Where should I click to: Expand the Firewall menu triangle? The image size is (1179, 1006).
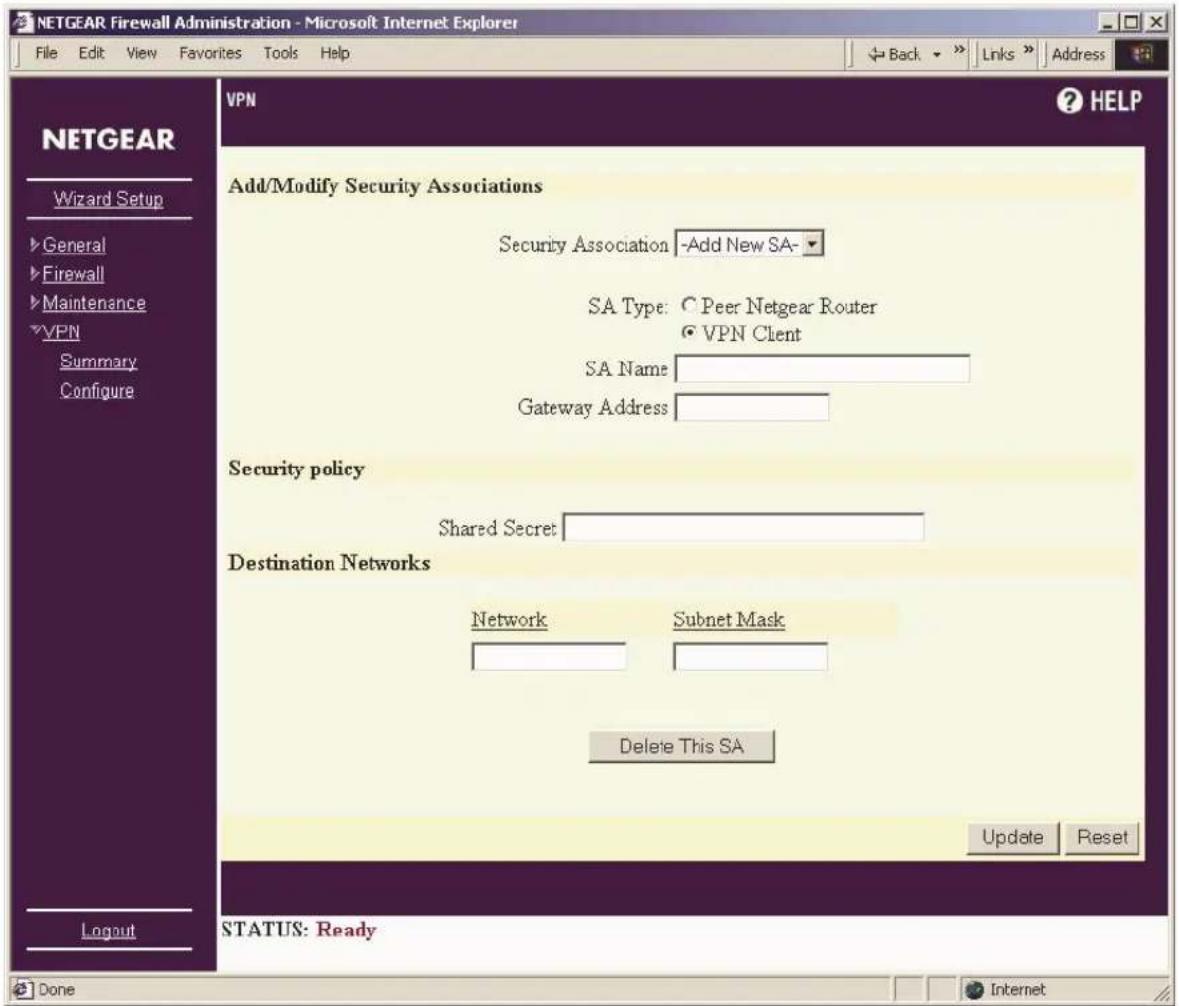tap(35, 273)
